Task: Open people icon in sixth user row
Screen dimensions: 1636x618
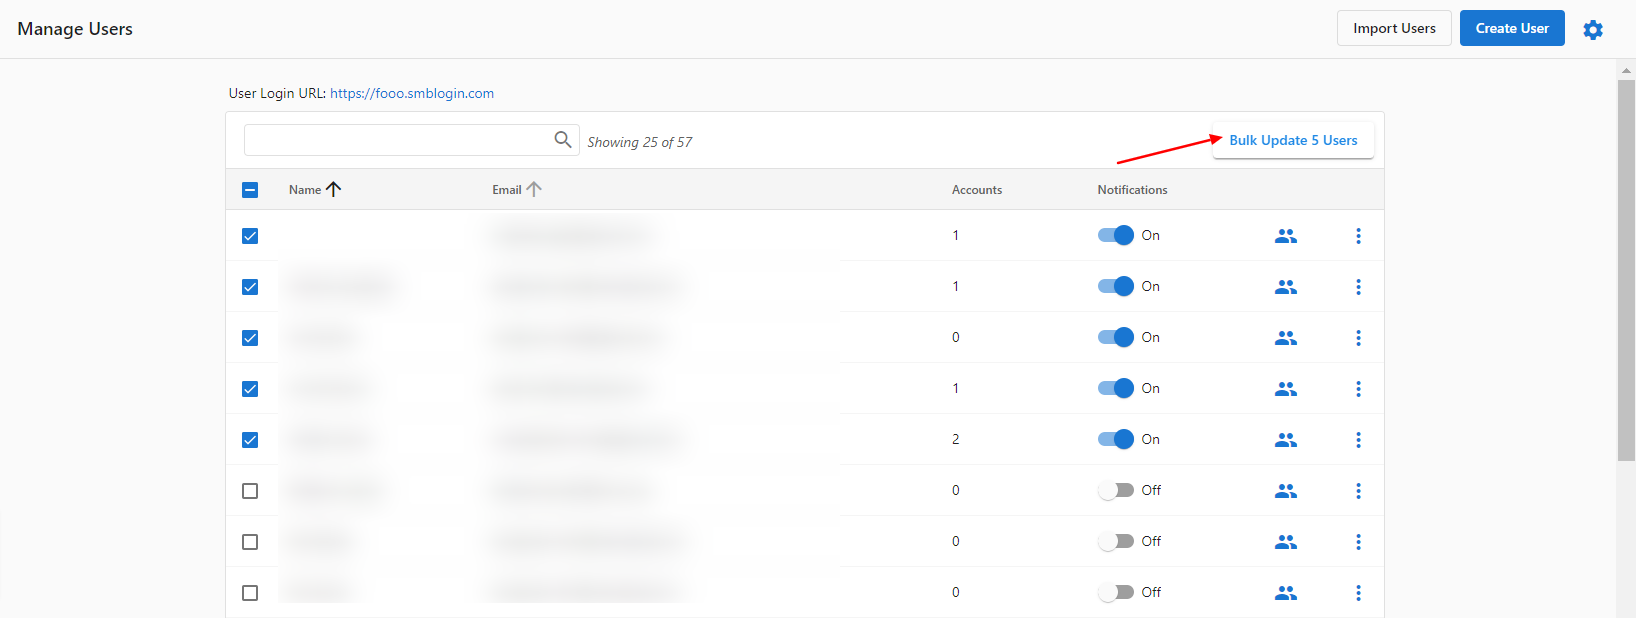Action: pos(1286,491)
